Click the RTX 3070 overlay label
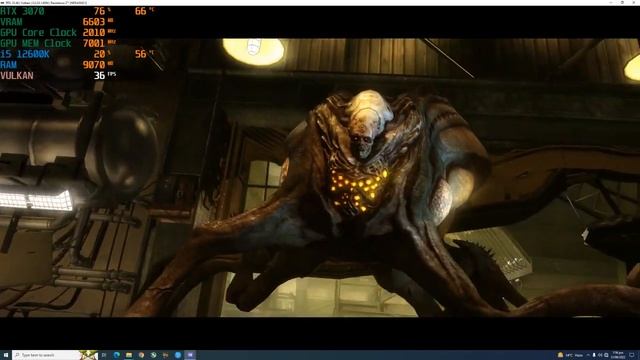This screenshot has width=640, height=360. click(22, 11)
